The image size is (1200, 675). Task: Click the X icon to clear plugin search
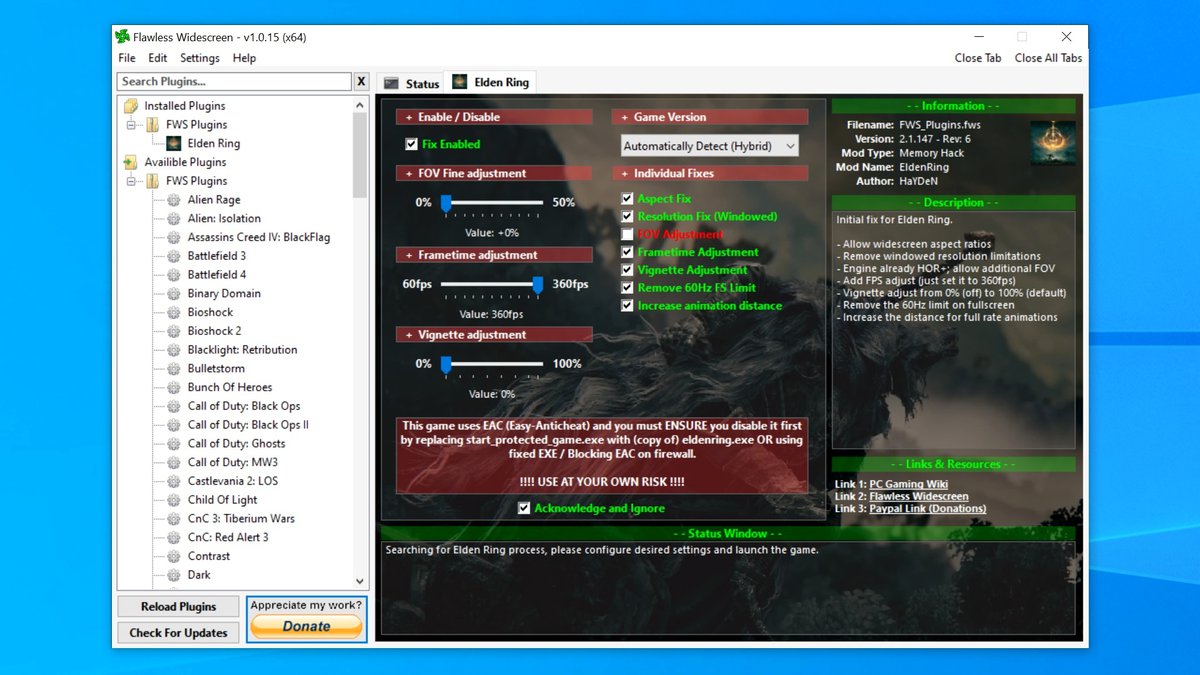[x=361, y=81]
